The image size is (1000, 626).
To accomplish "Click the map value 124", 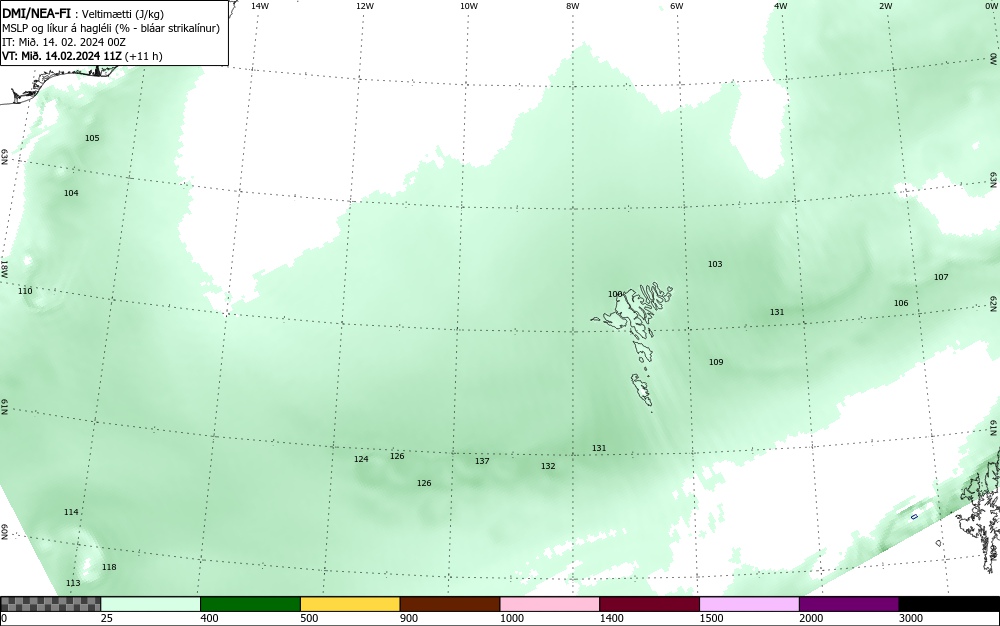I will [362, 460].
